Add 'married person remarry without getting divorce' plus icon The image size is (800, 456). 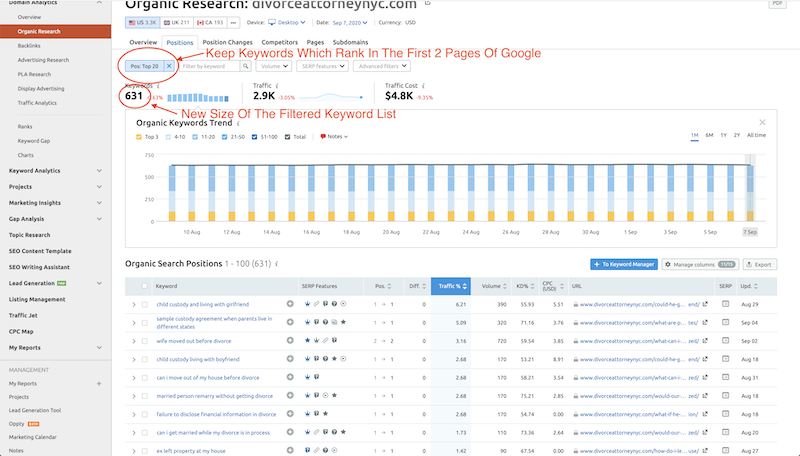(290, 396)
